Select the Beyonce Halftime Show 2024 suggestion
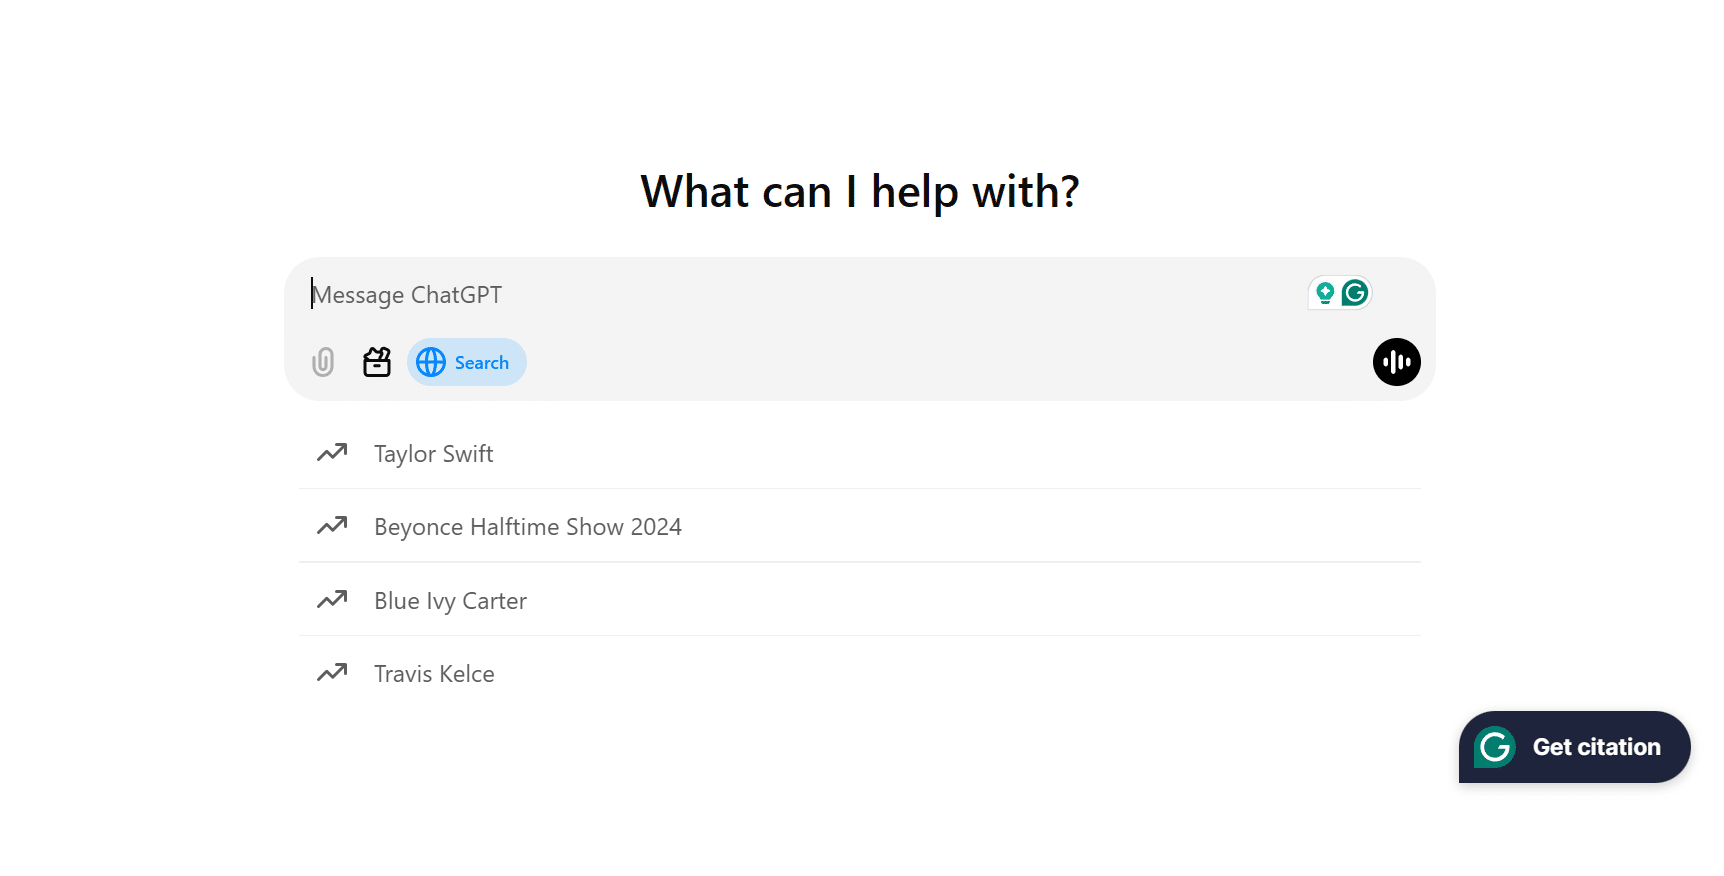The height and width of the screenshot is (876, 1724). click(x=528, y=526)
